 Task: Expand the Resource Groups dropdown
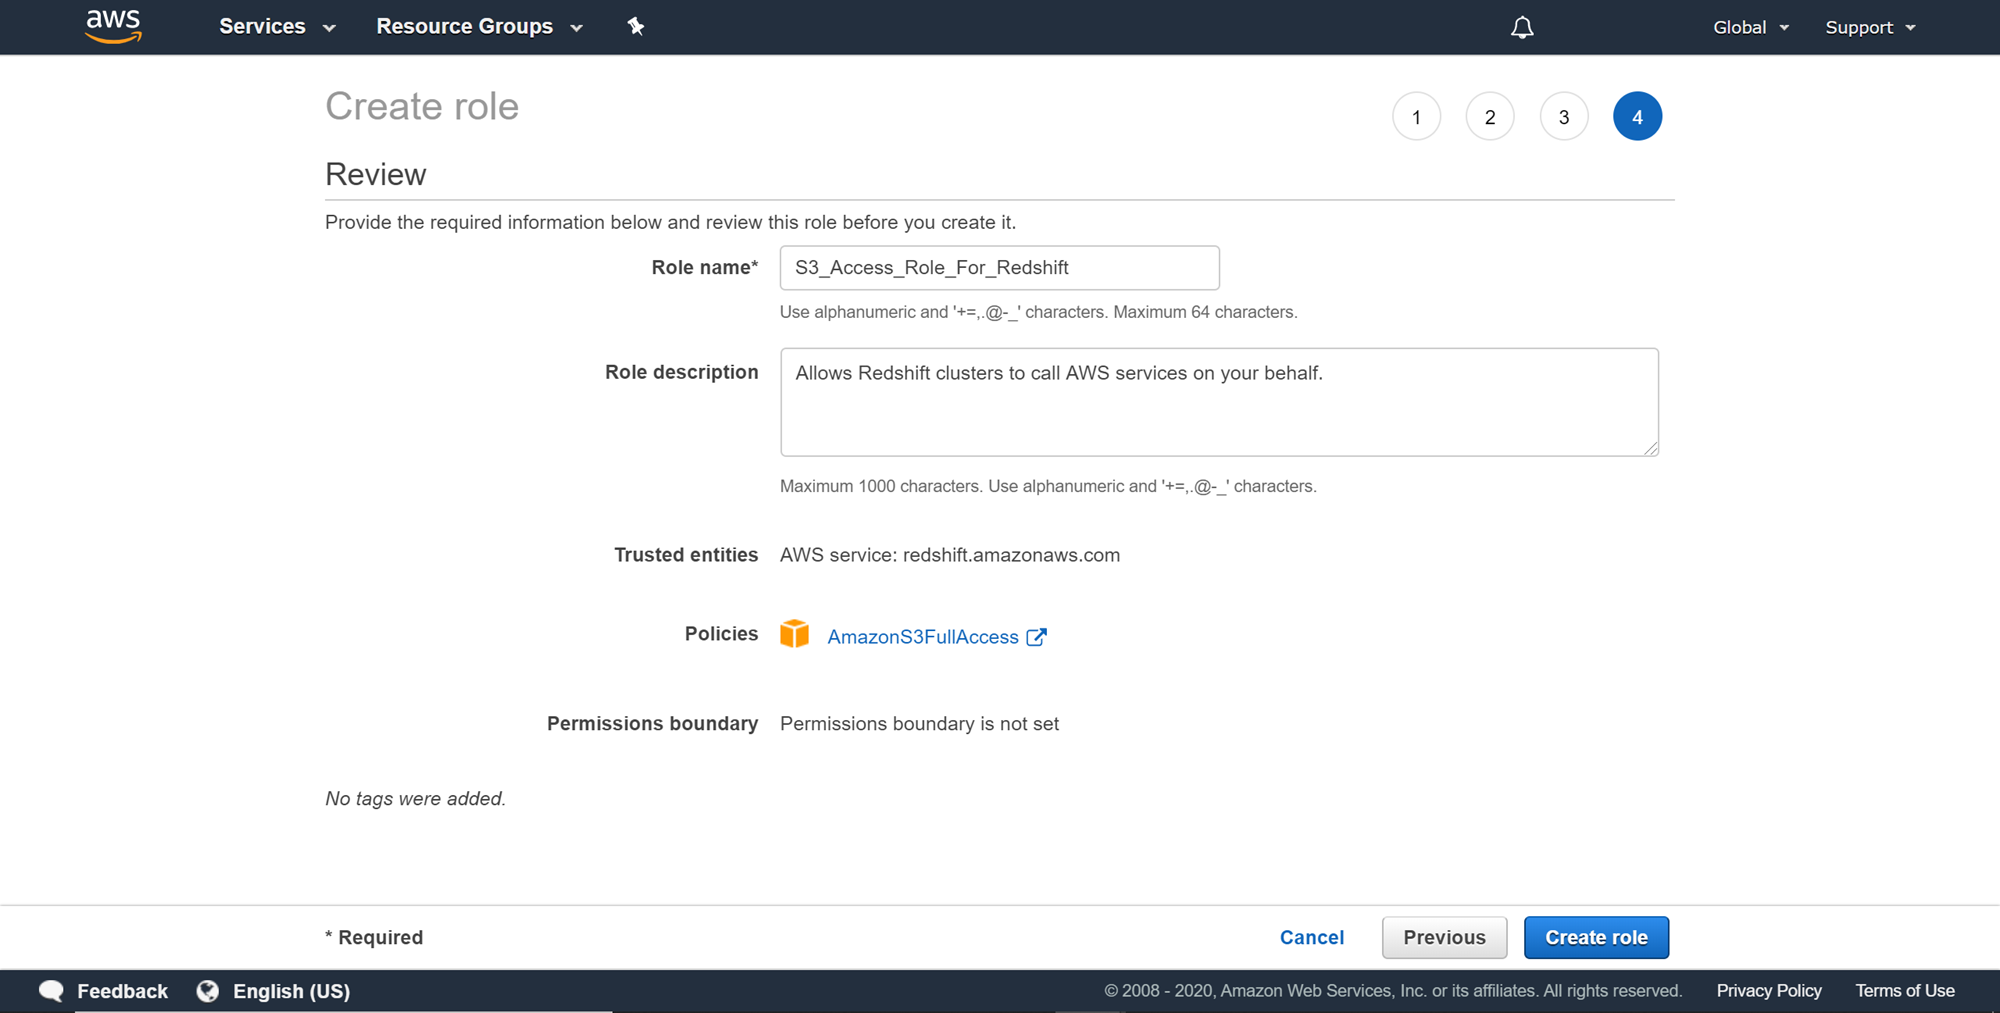[x=478, y=27]
